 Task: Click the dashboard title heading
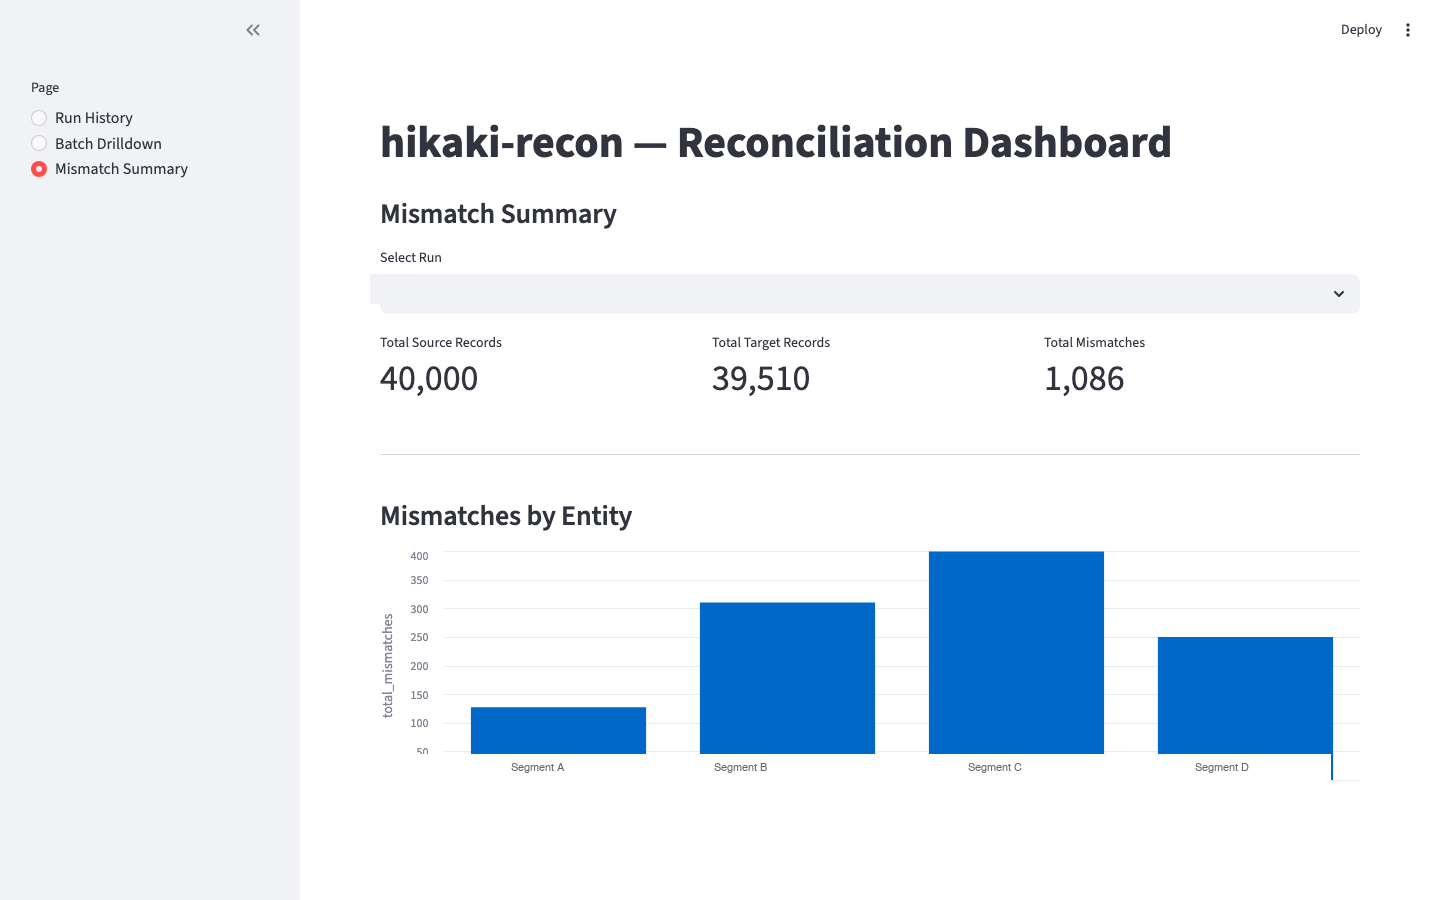pyautogui.click(x=776, y=142)
